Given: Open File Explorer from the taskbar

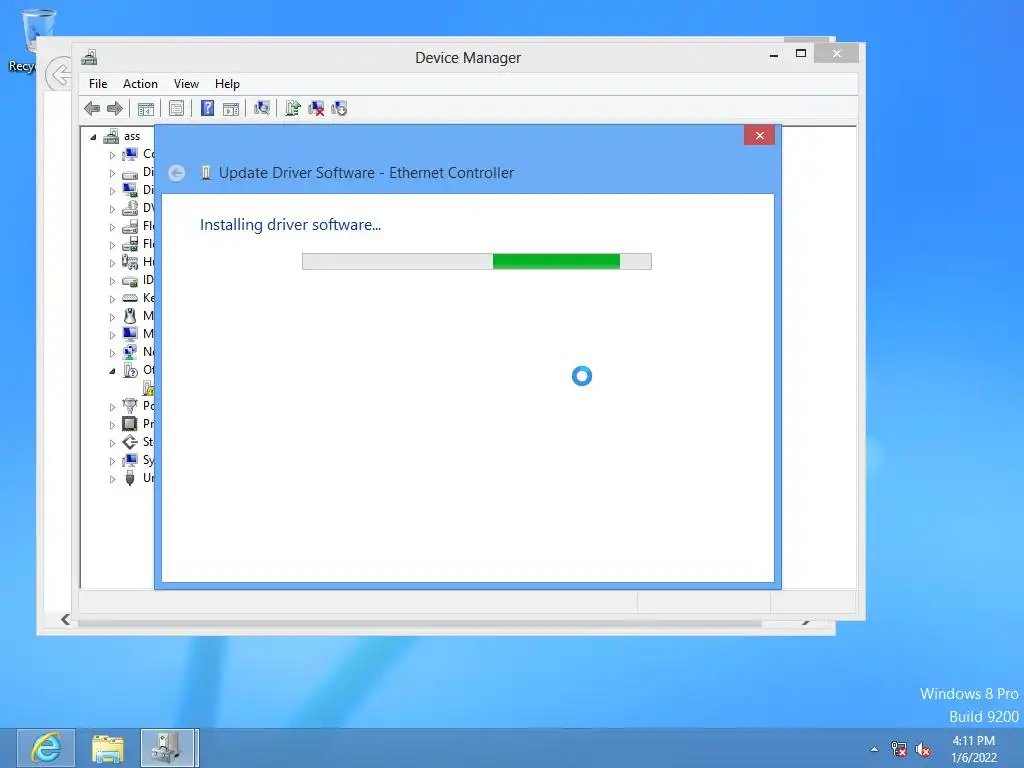Looking at the screenshot, I should pyautogui.click(x=108, y=748).
